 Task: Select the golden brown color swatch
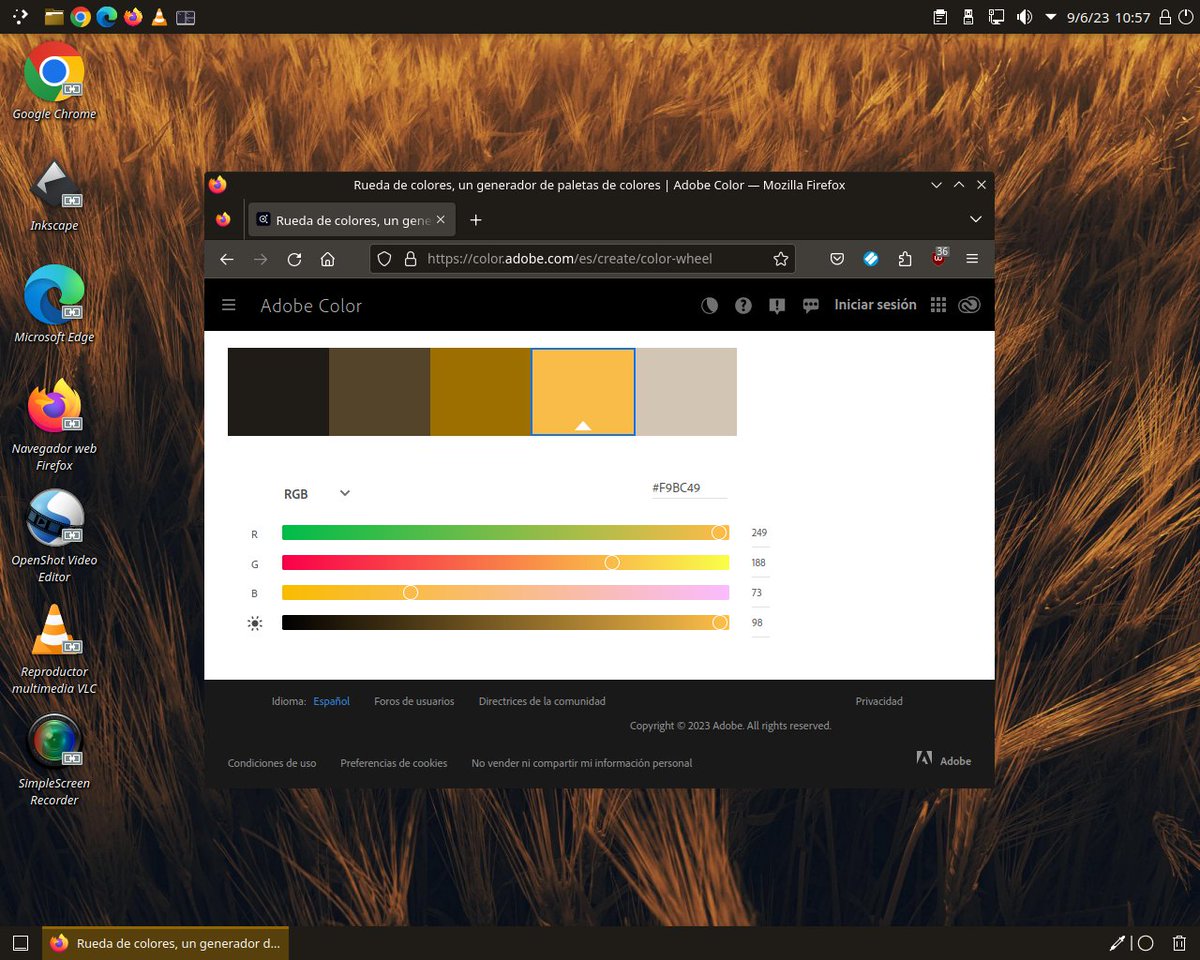click(x=480, y=392)
